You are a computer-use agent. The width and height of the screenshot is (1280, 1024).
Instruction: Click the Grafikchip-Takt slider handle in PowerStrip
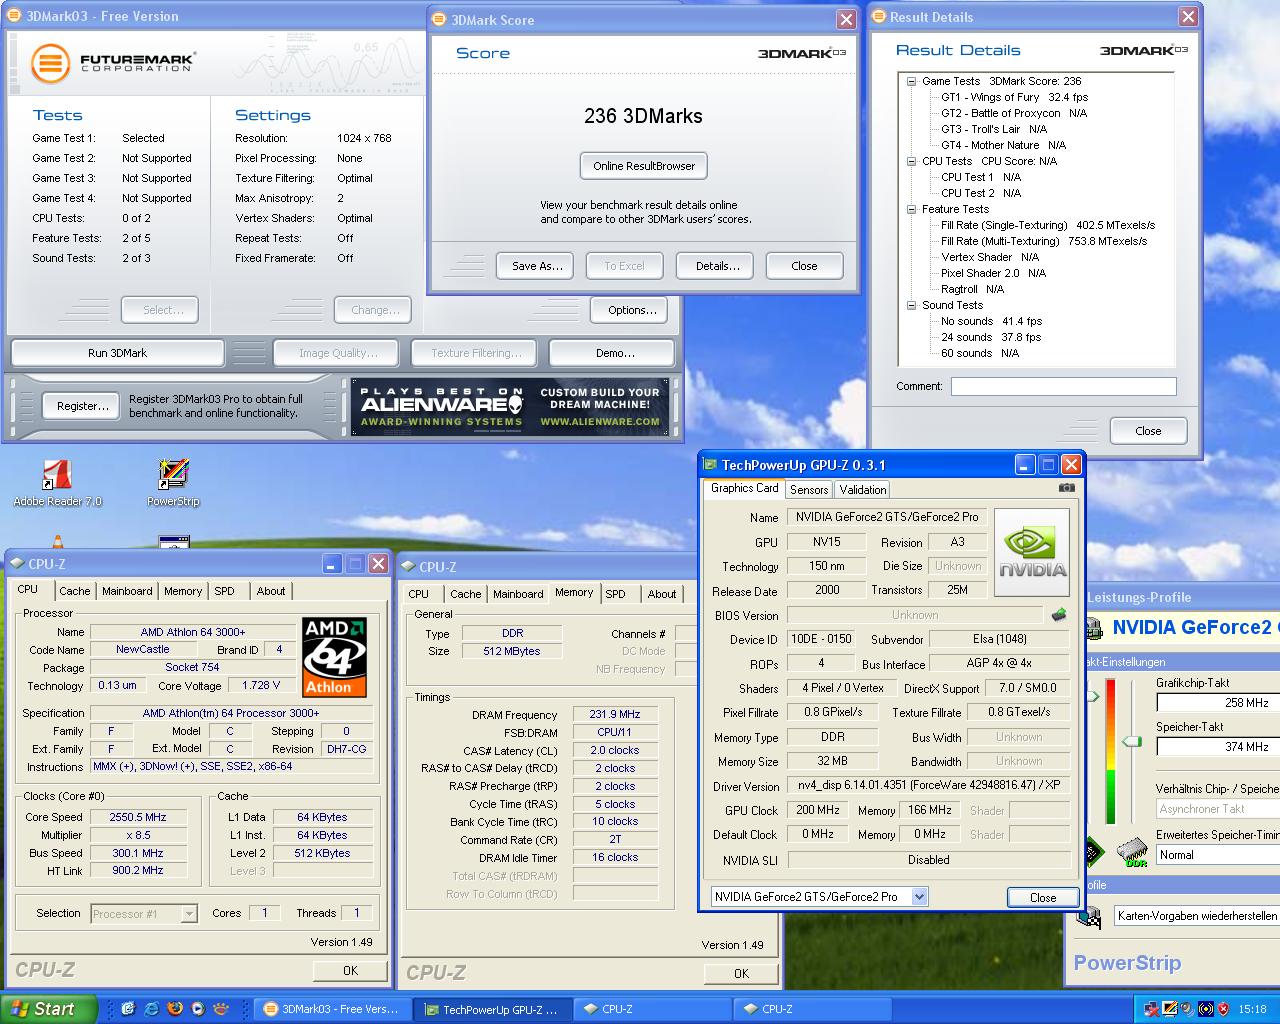[x=1093, y=696]
